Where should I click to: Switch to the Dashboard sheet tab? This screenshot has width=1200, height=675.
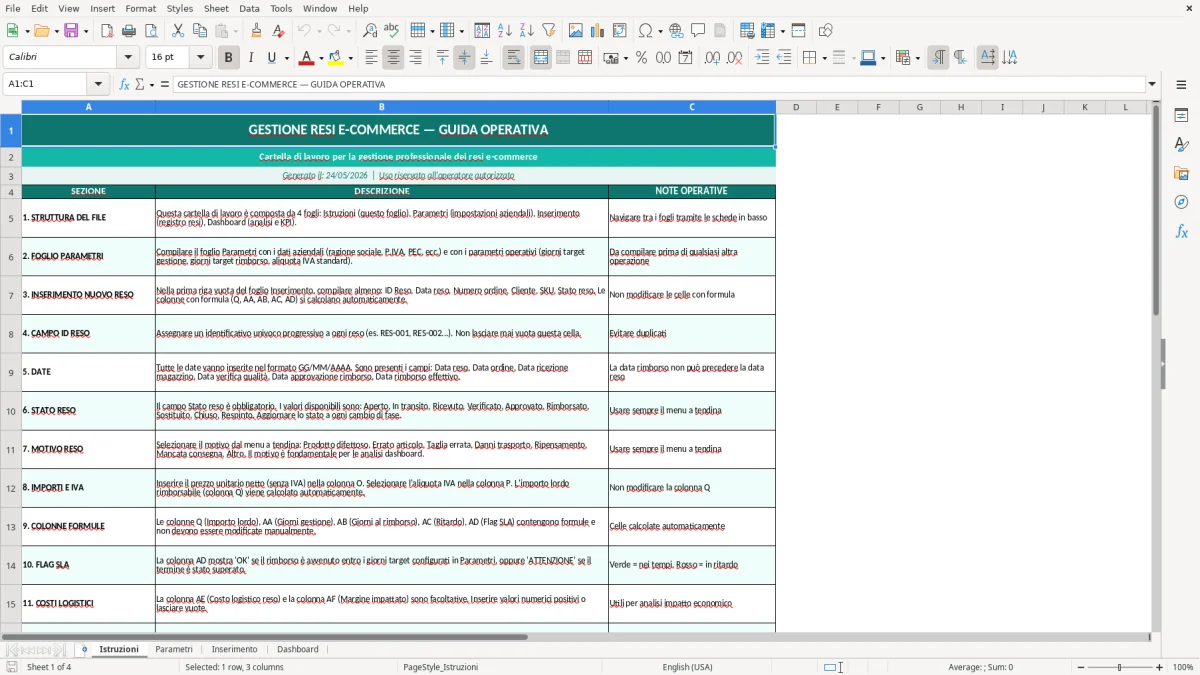(x=298, y=649)
